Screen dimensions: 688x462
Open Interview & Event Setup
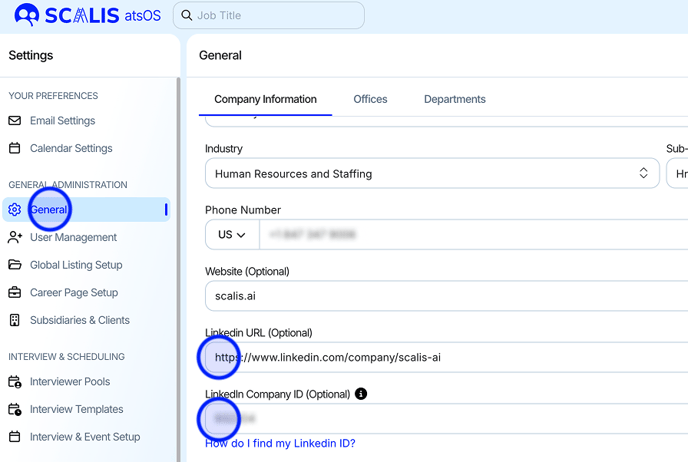tap(84, 437)
